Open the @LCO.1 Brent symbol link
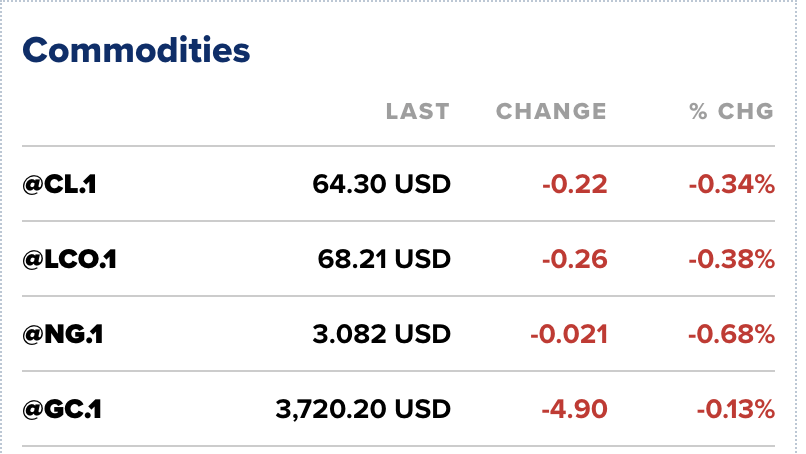The image size is (806, 454). coord(69,259)
